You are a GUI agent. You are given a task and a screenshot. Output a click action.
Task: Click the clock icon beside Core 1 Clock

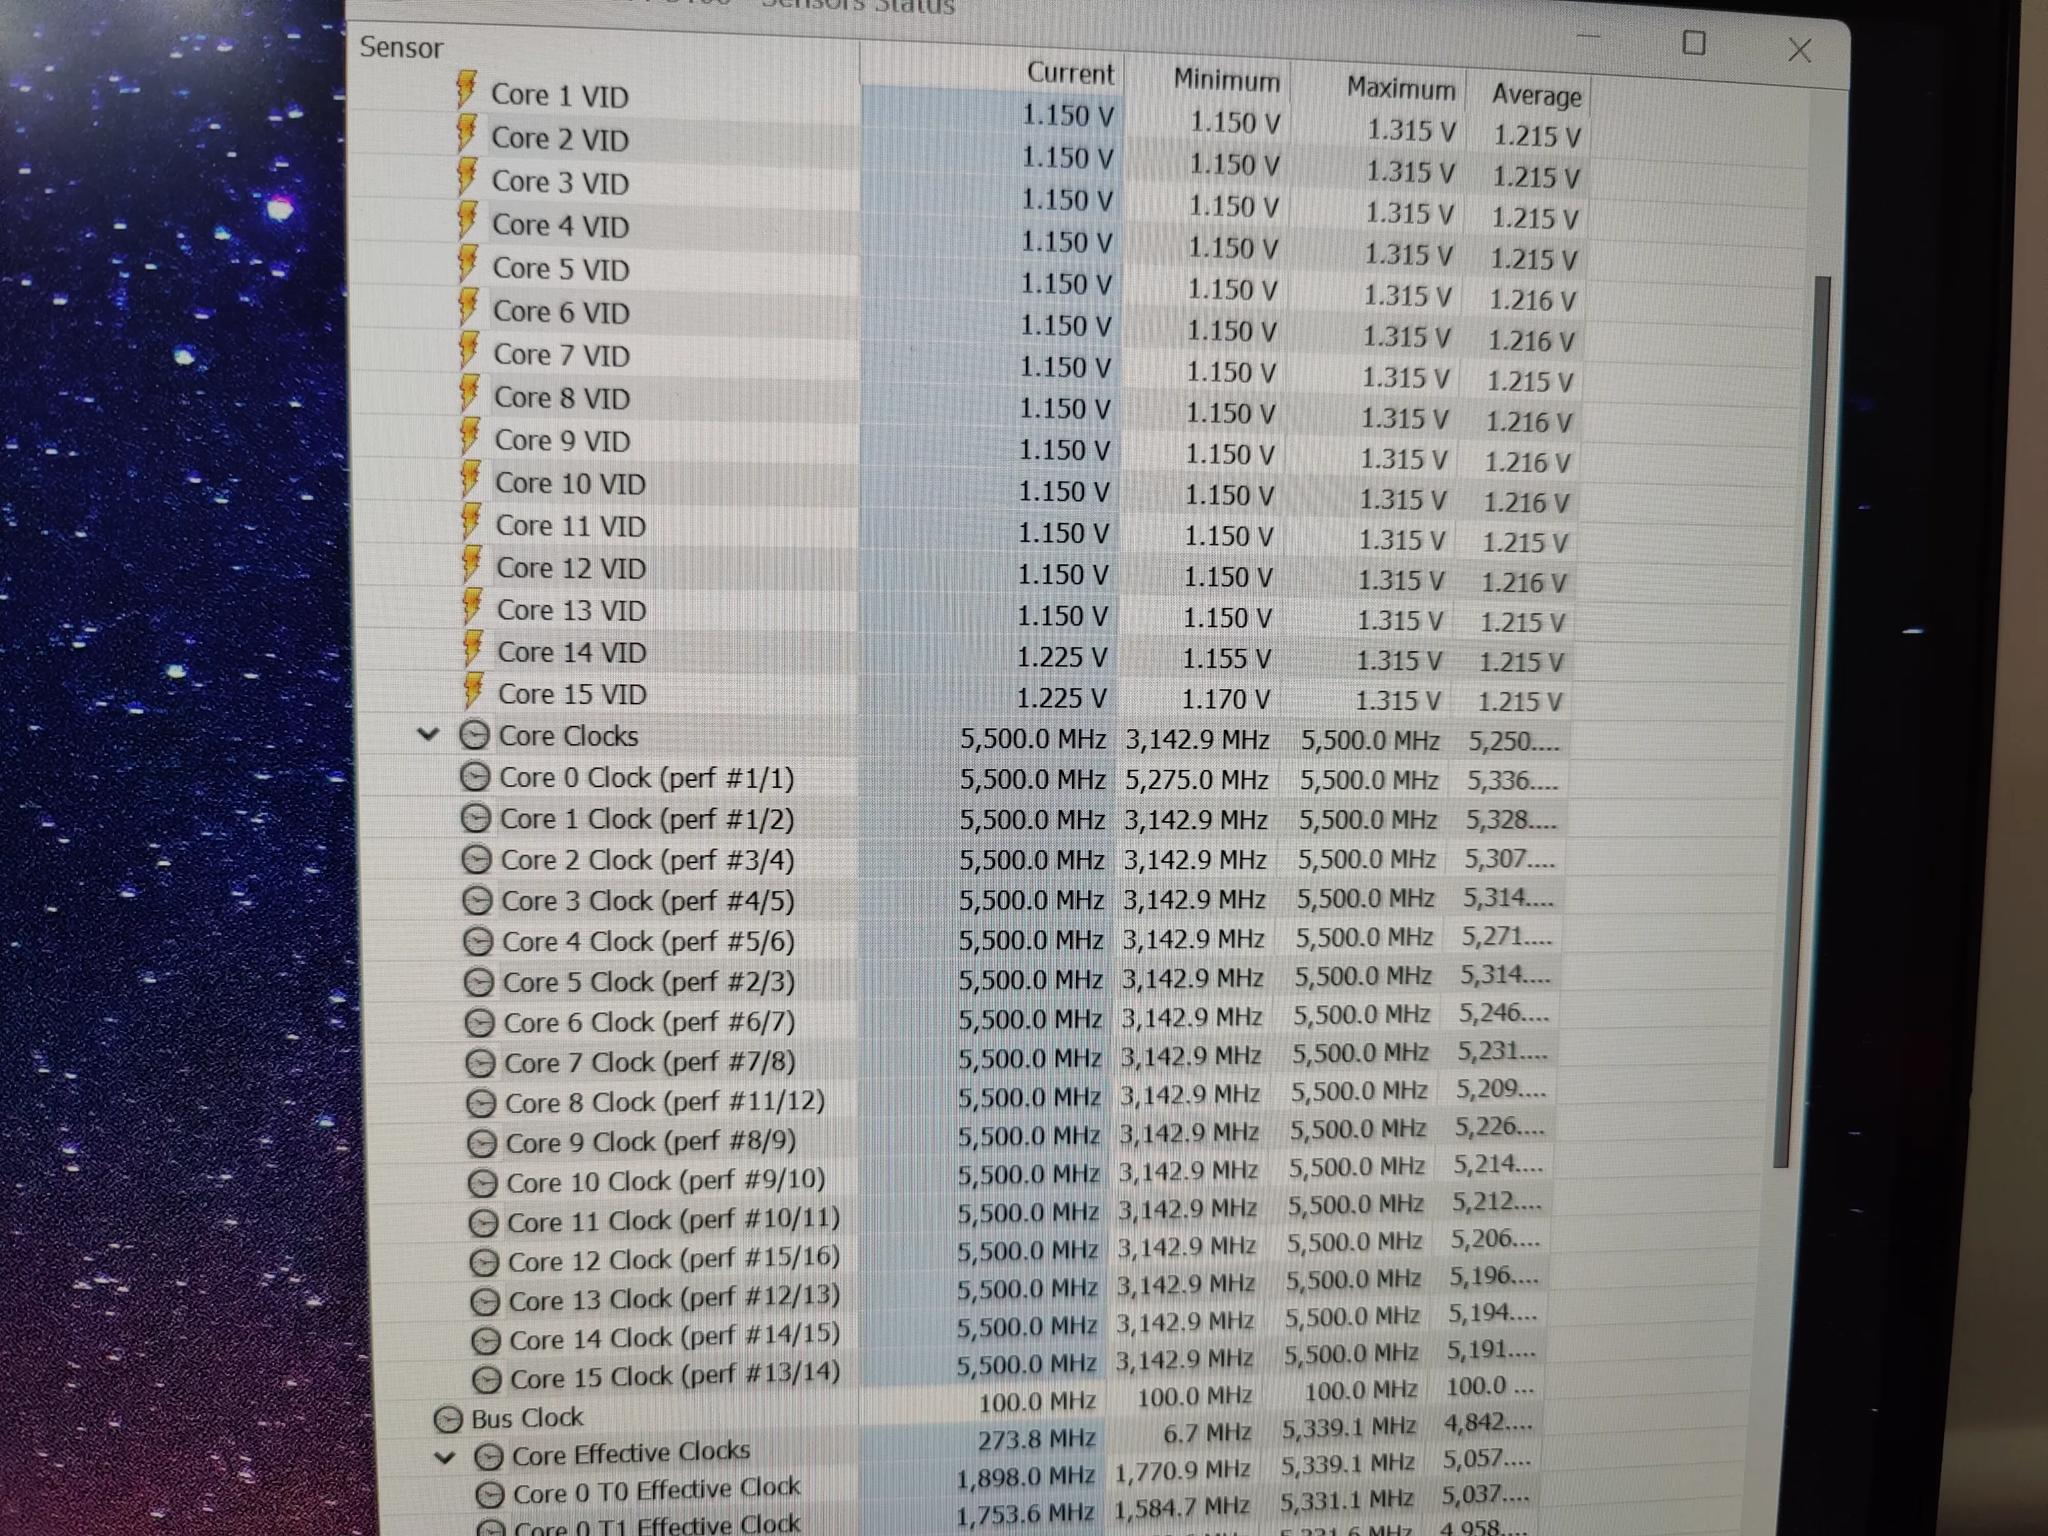pyautogui.click(x=476, y=819)
